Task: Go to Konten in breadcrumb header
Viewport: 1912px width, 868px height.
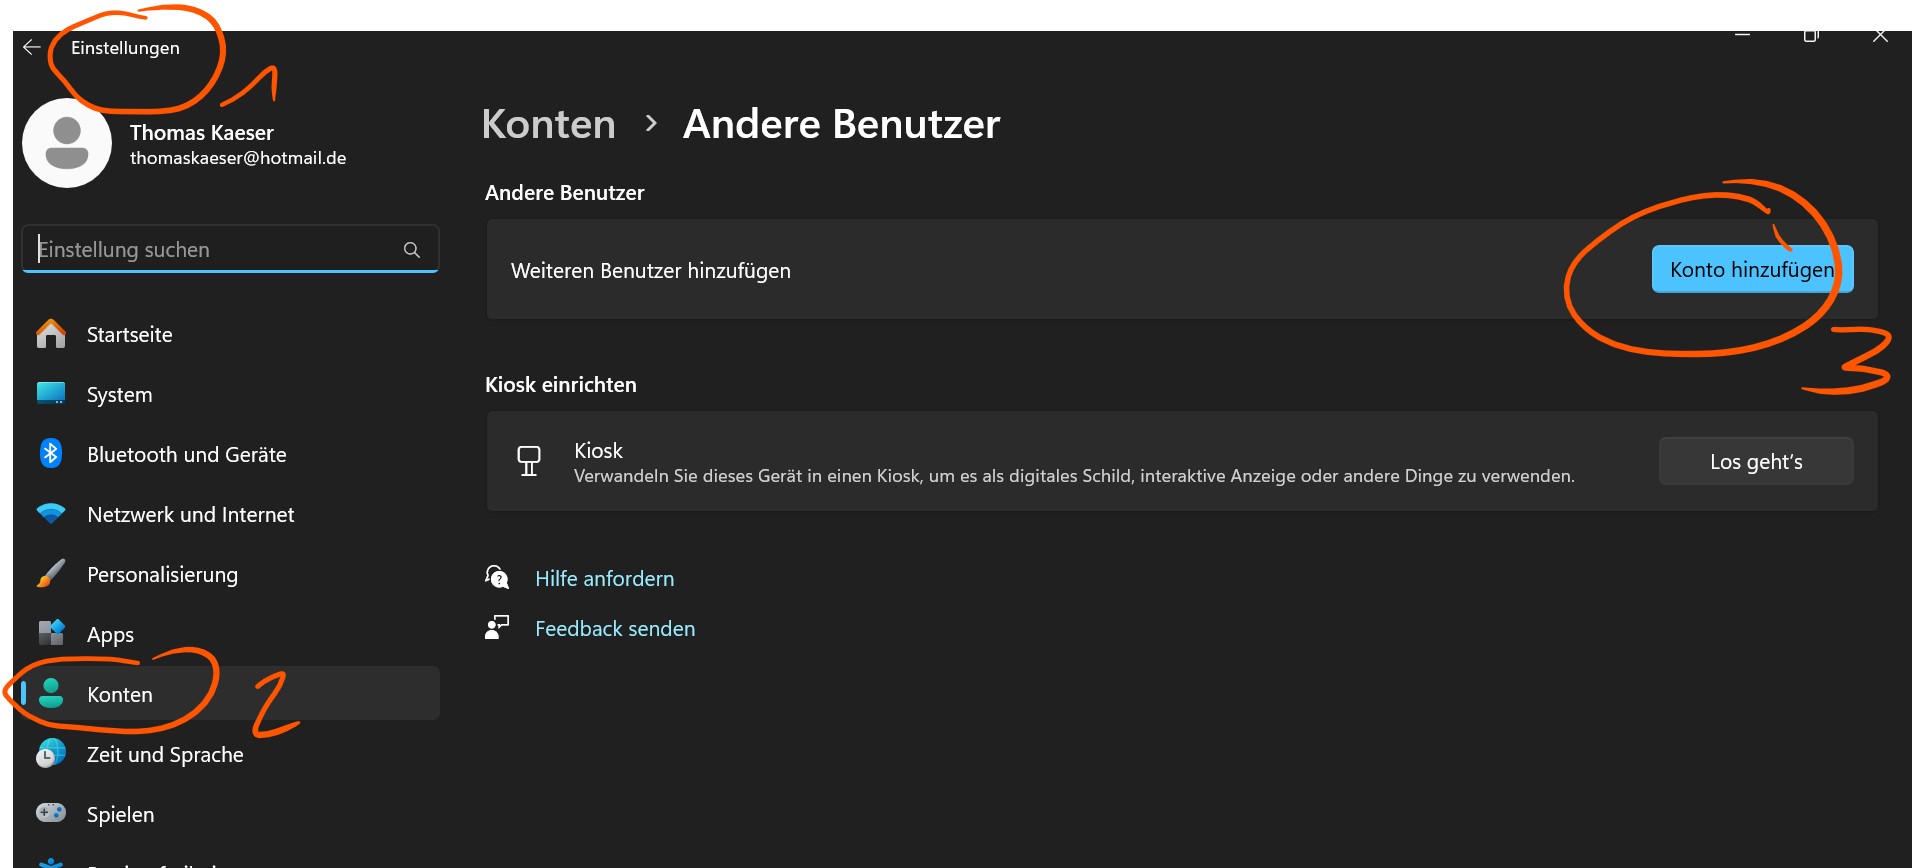Action: pyautogui.click(x=548, y=124)
